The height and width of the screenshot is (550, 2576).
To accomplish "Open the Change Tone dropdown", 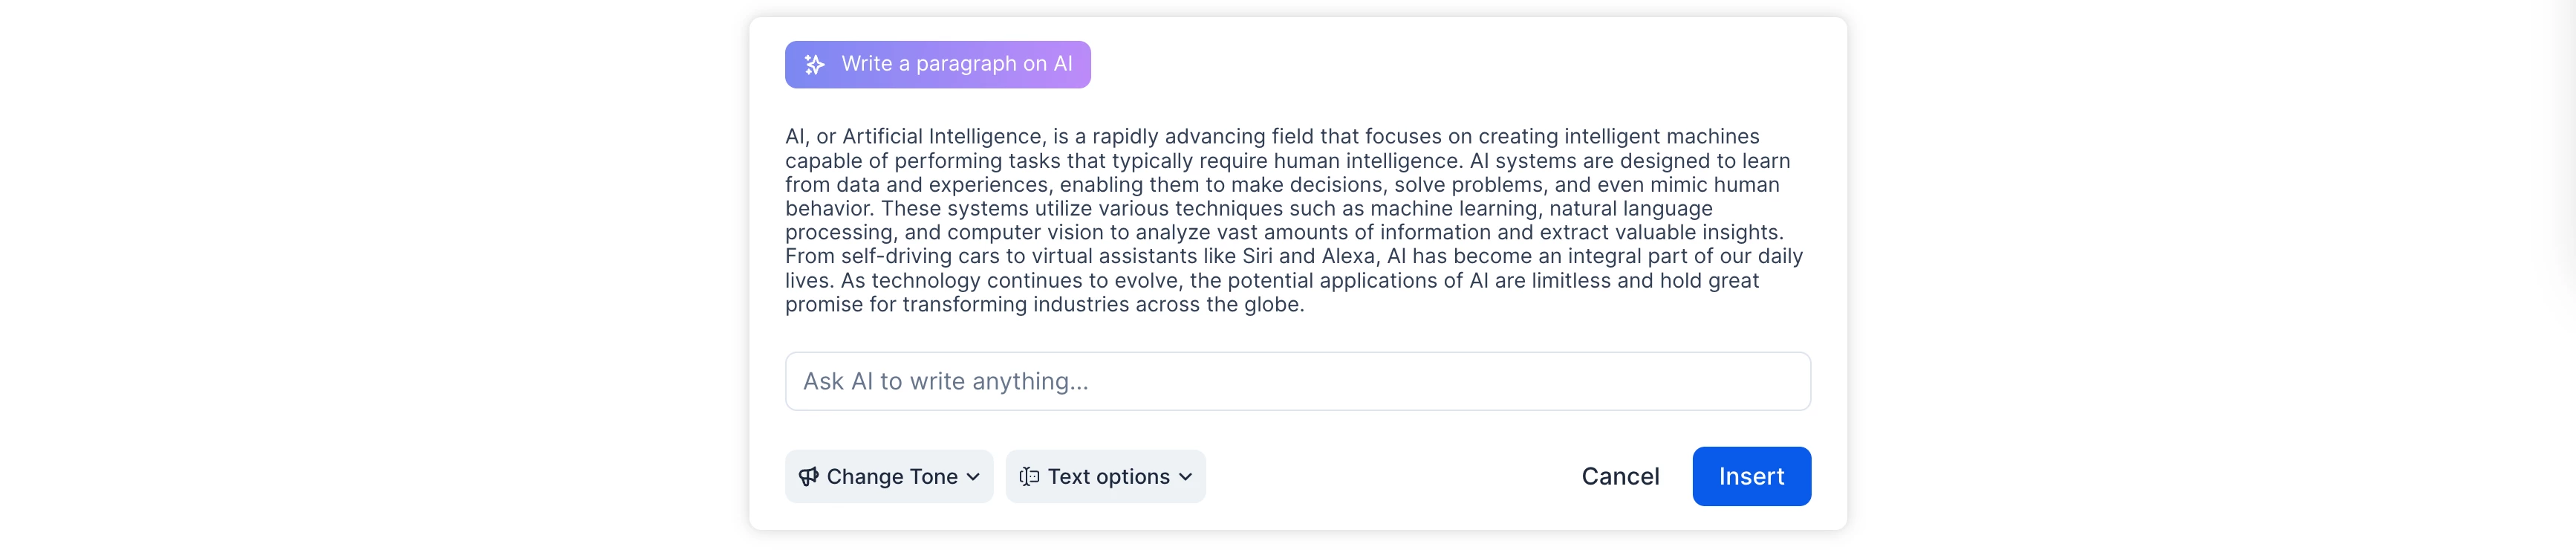I will point(889,476).
